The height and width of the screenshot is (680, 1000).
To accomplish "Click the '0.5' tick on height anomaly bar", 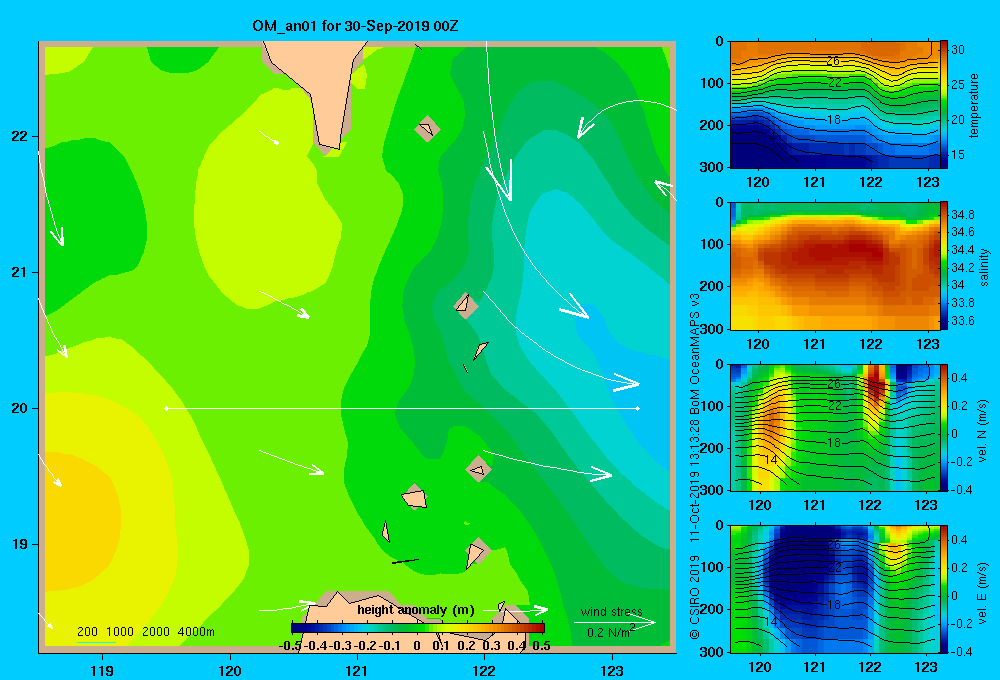I will click(x=541, y=646).
